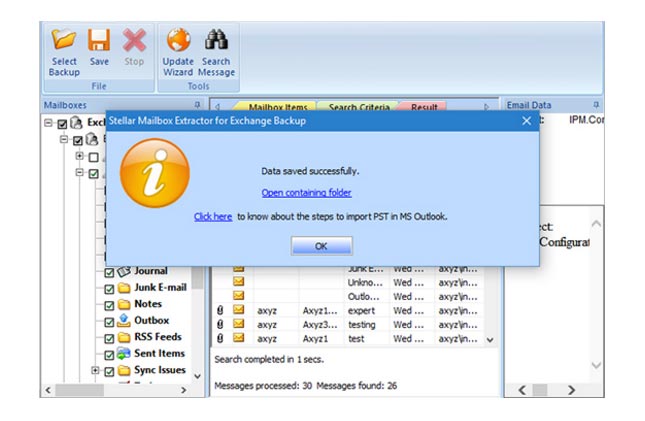Select the 'Axyz3...' cell in the list
Image resolution: width=645 pixels, height=421 pixels.
coord(320,324)
